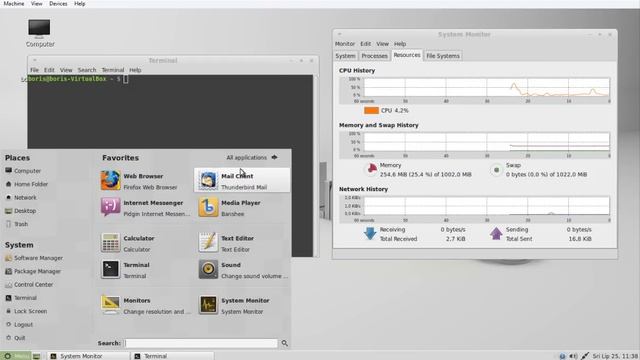640x360 pixels.
Task: Open View menu in Terminal window
Action: click(x=66, y=70)
